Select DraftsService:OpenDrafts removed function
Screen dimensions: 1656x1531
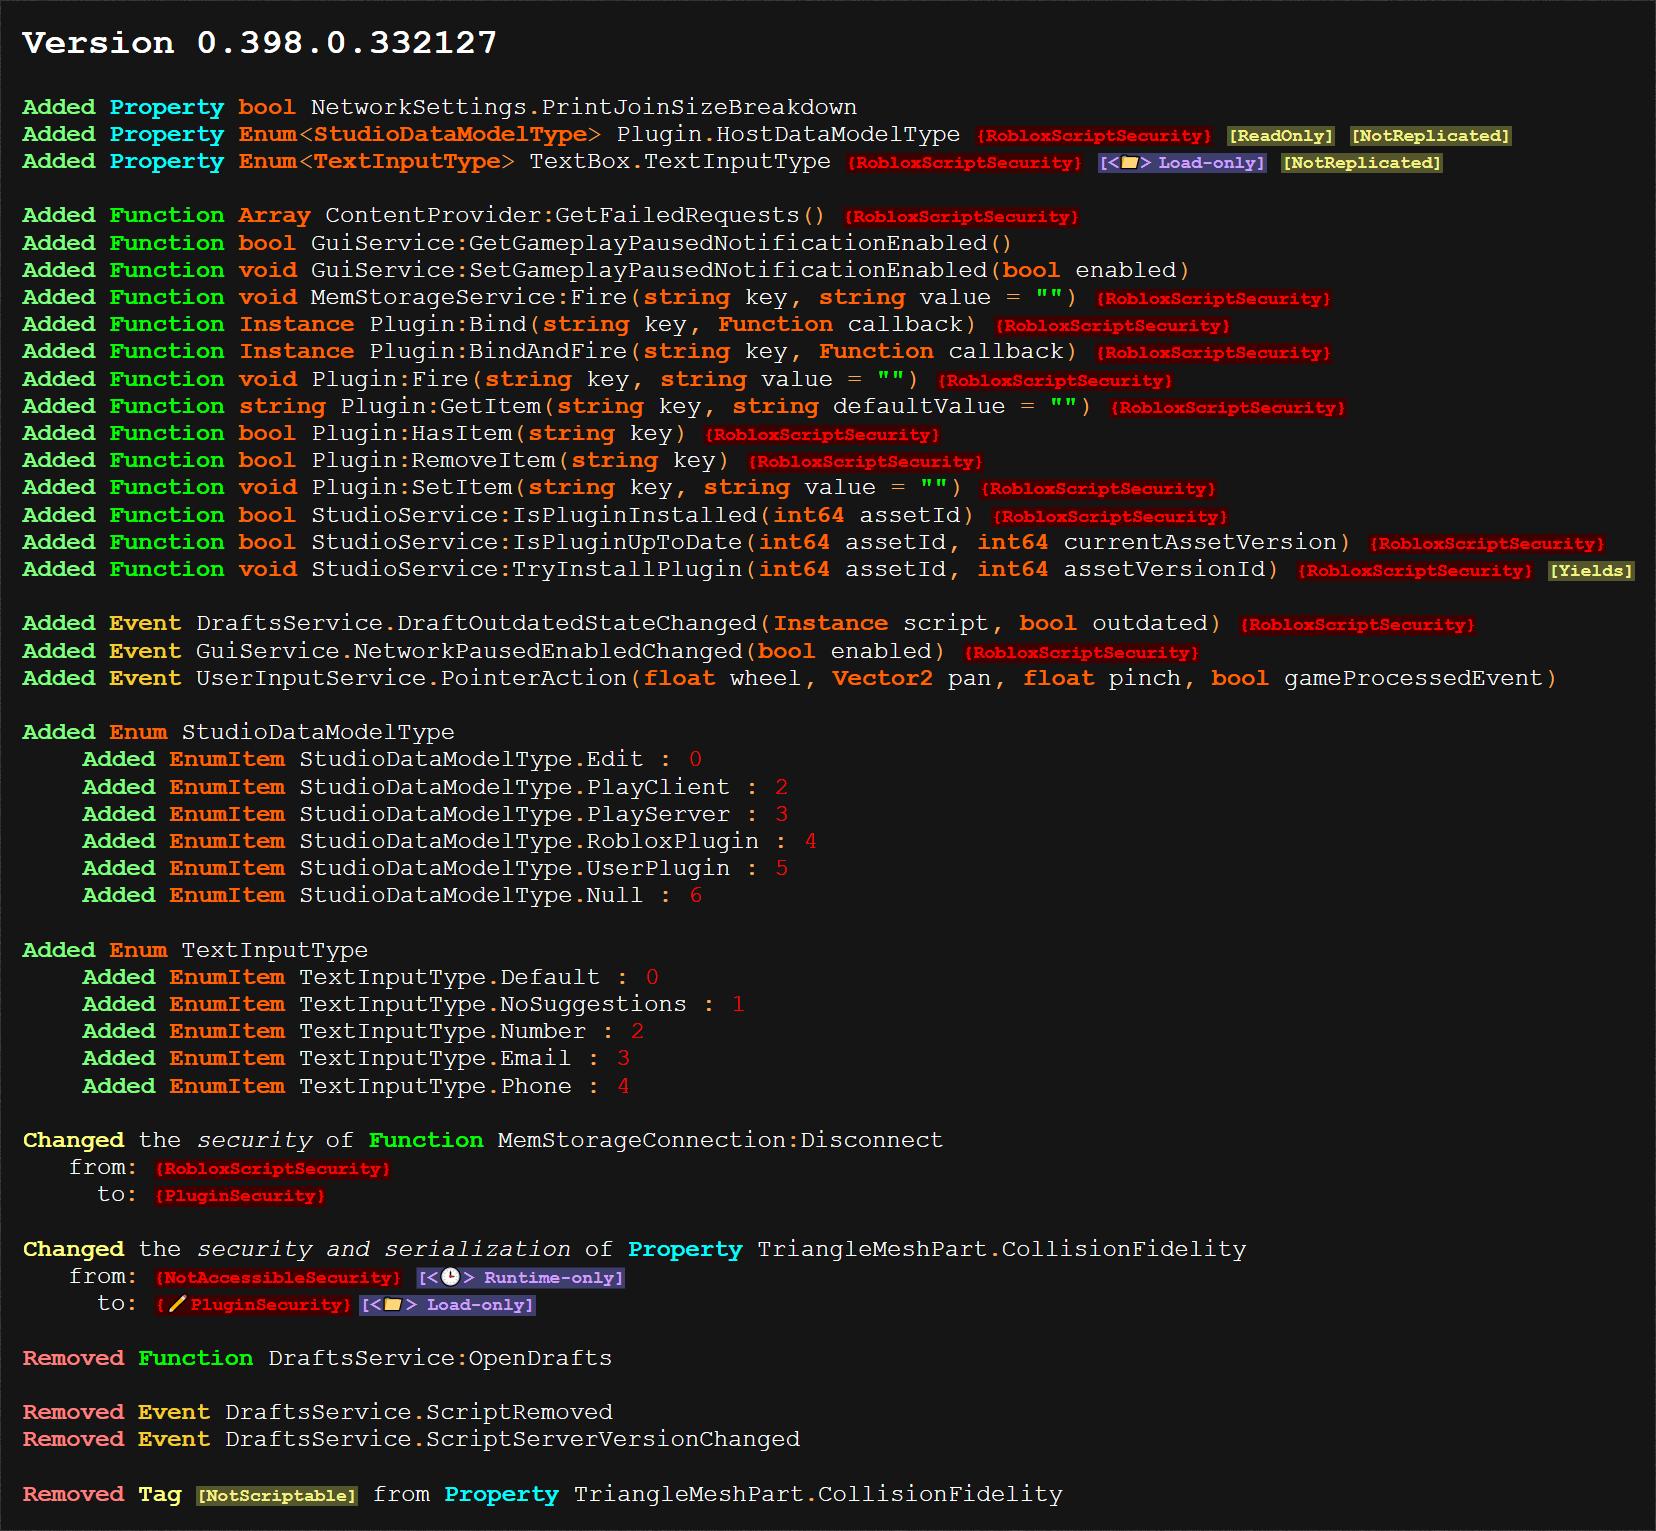pyautogui.click(x=440, y=1358)
